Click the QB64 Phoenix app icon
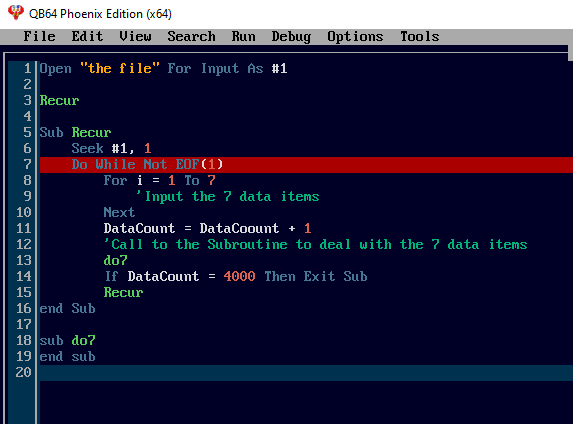The height and width of the screenshot is (424, 573). pyautogui.click(x=16, y=13)
